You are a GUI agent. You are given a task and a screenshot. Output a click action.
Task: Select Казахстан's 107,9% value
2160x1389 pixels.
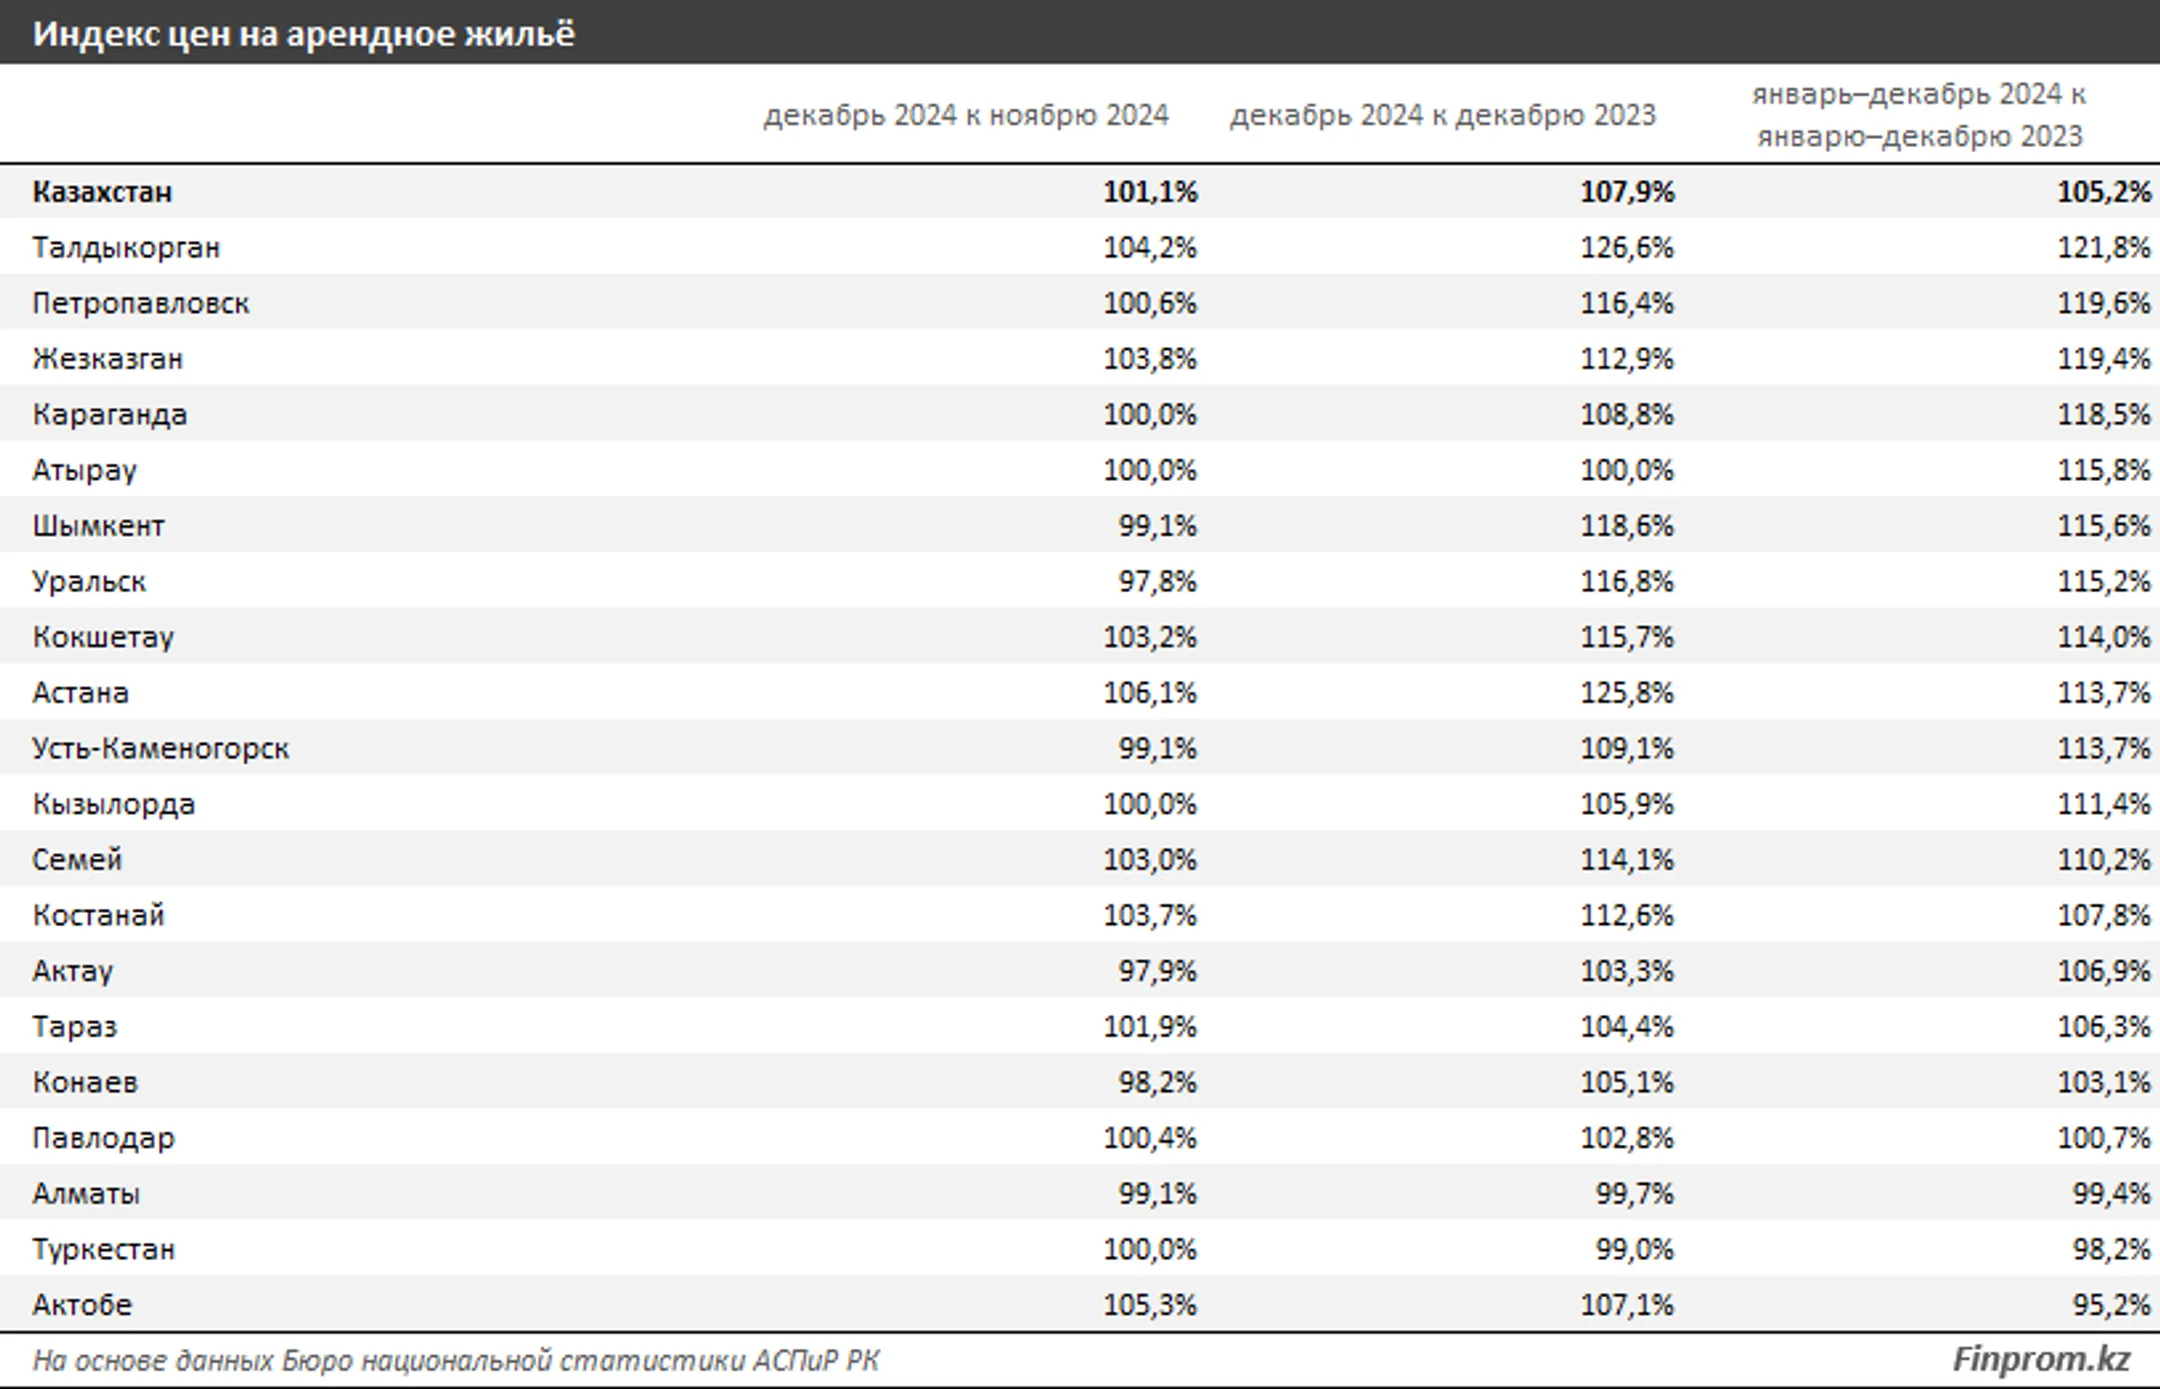(1627, 192)
